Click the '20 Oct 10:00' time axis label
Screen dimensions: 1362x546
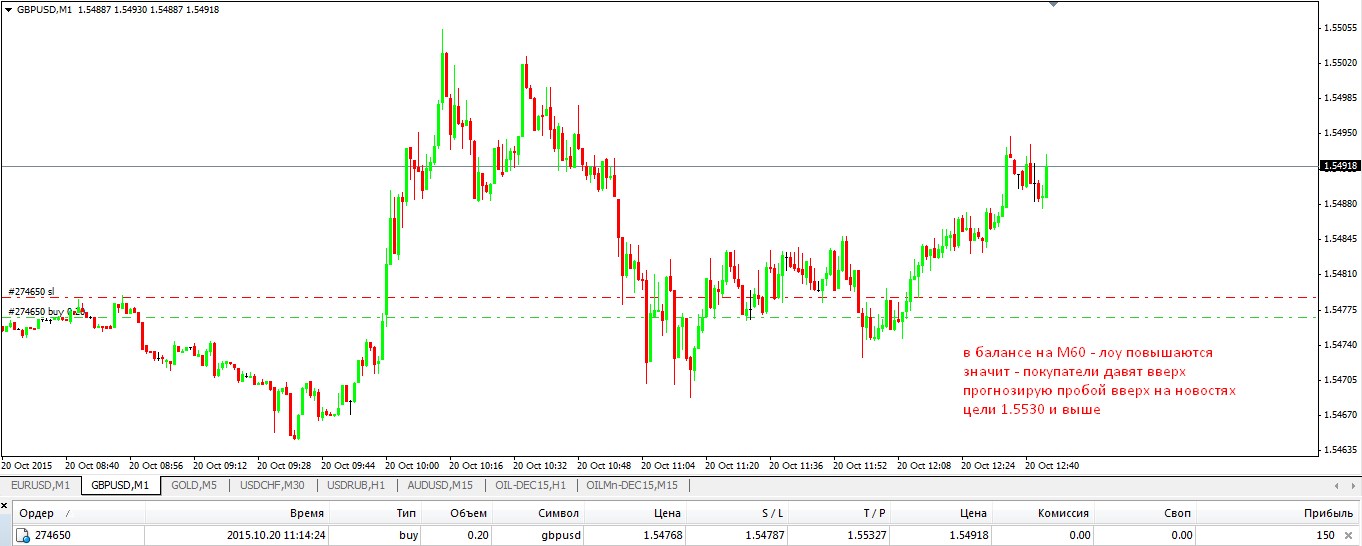coord(412,466)
